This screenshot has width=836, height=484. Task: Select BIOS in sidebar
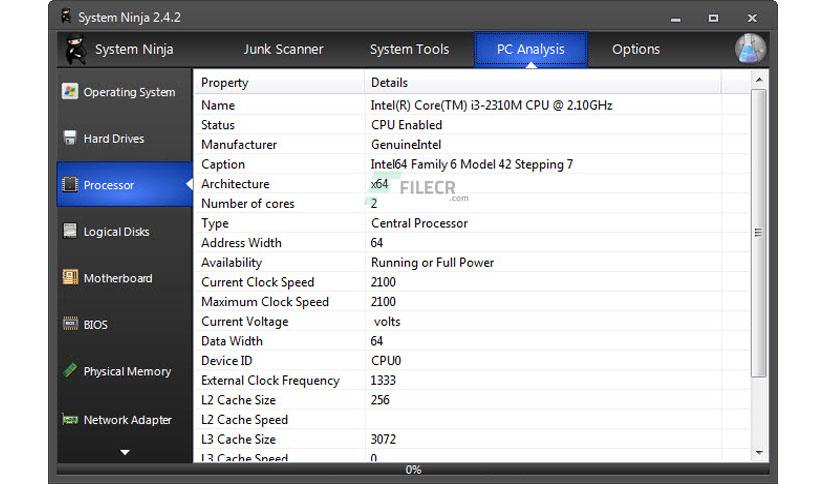point(95,324)
